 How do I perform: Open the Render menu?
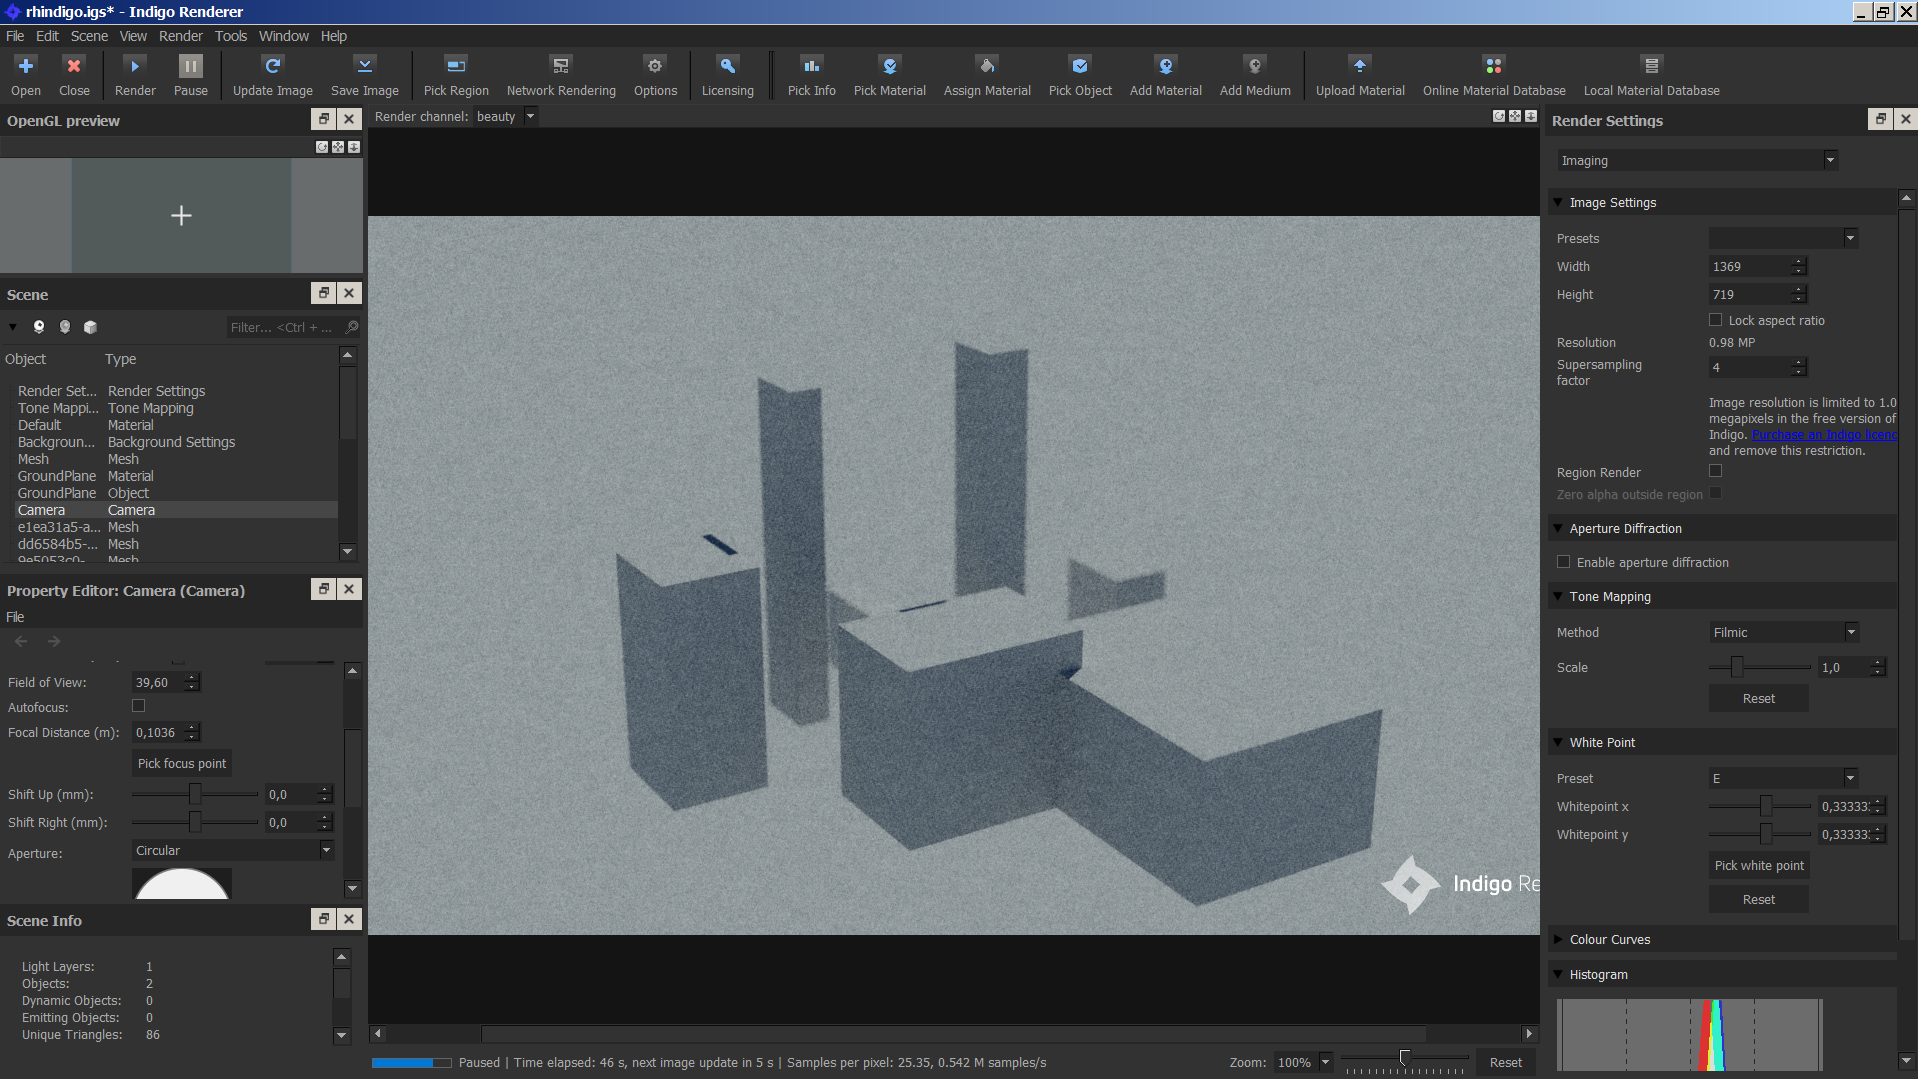[x=180, y=36]
